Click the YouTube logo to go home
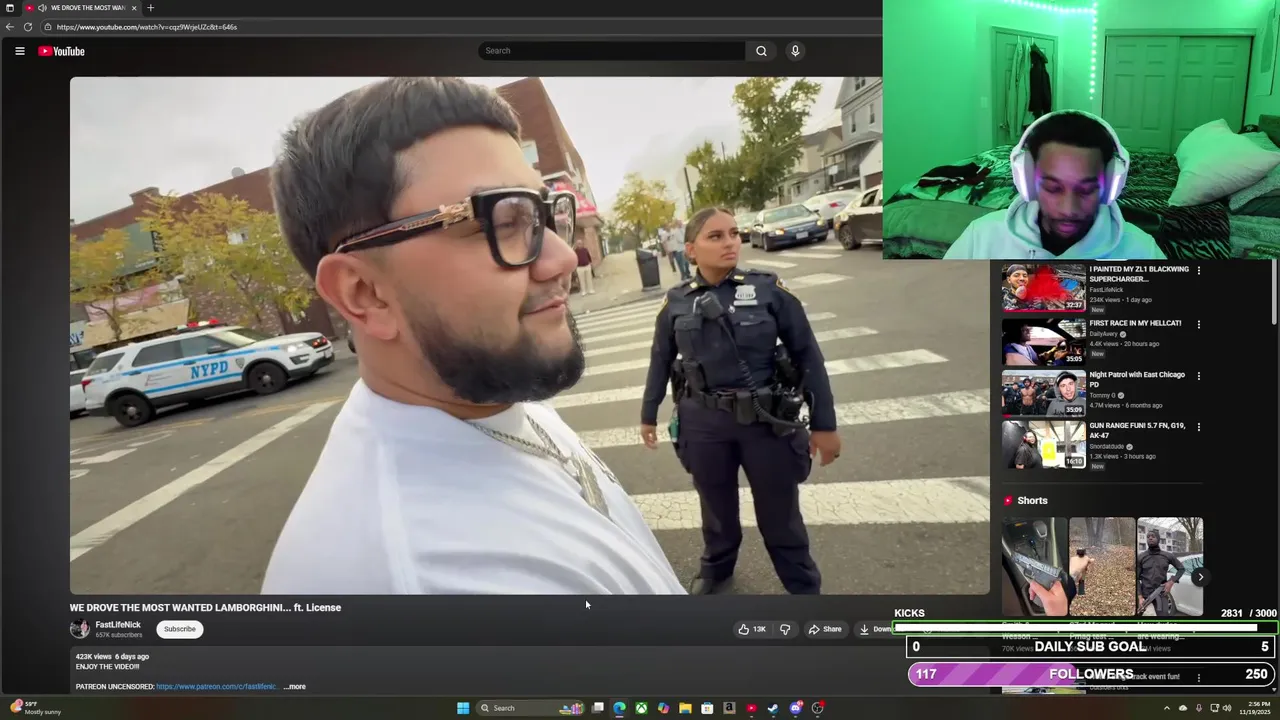 62,51
